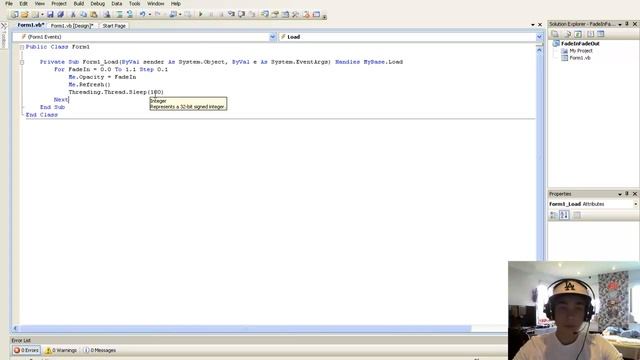Open the Debug menu

pos(98,4)
